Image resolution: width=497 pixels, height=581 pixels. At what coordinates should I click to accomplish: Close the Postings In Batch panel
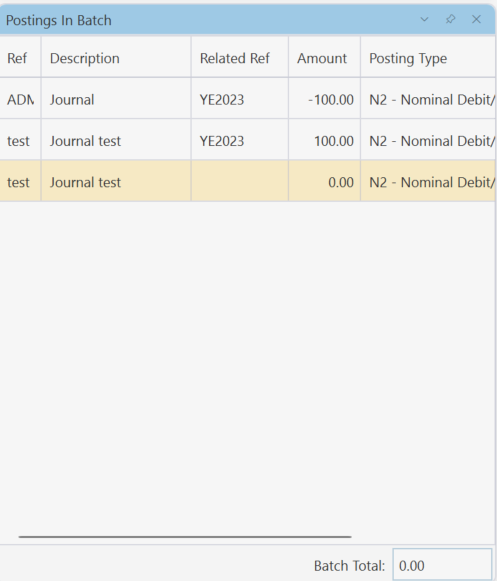[476, 19]
